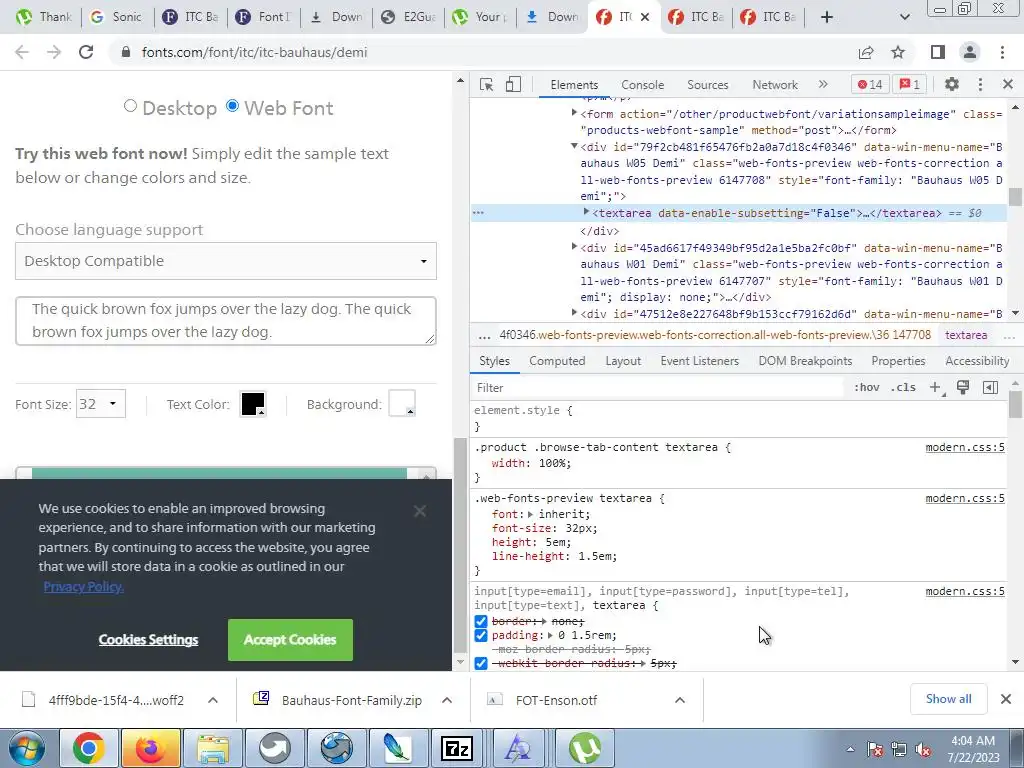Dismiss the cookie banner X
Viewport: 1024px width, 768px height.
click(x=420, y=511)
